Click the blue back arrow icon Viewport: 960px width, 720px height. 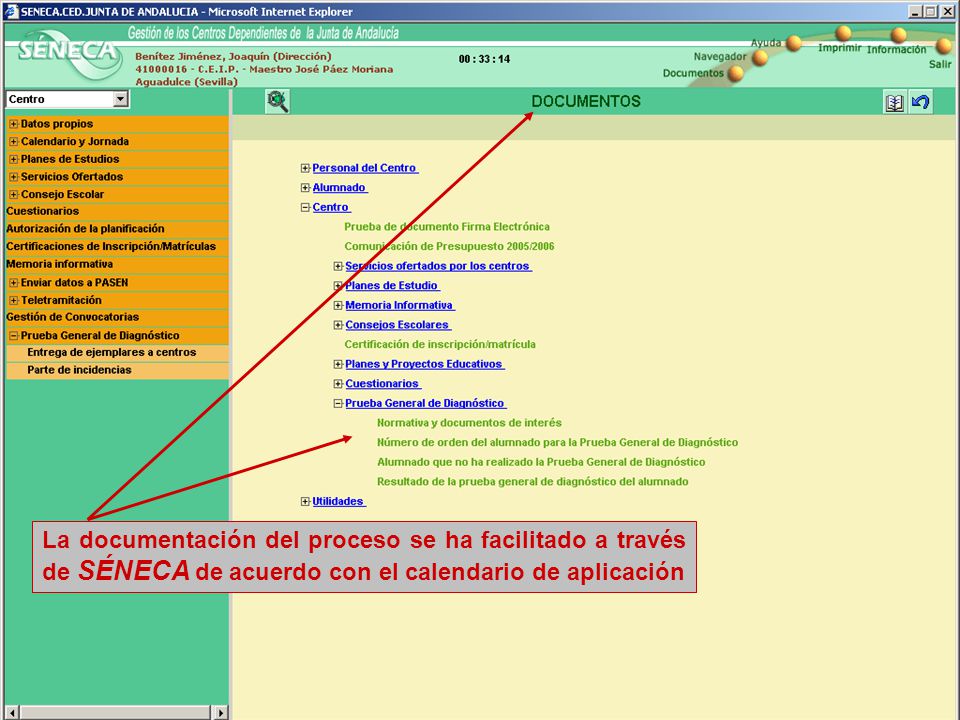[920, 102]
